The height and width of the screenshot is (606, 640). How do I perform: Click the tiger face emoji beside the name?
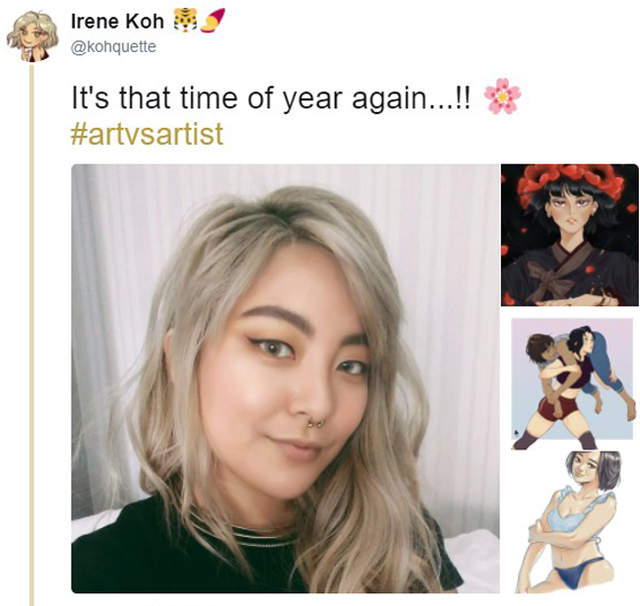(x=185, y=20)
